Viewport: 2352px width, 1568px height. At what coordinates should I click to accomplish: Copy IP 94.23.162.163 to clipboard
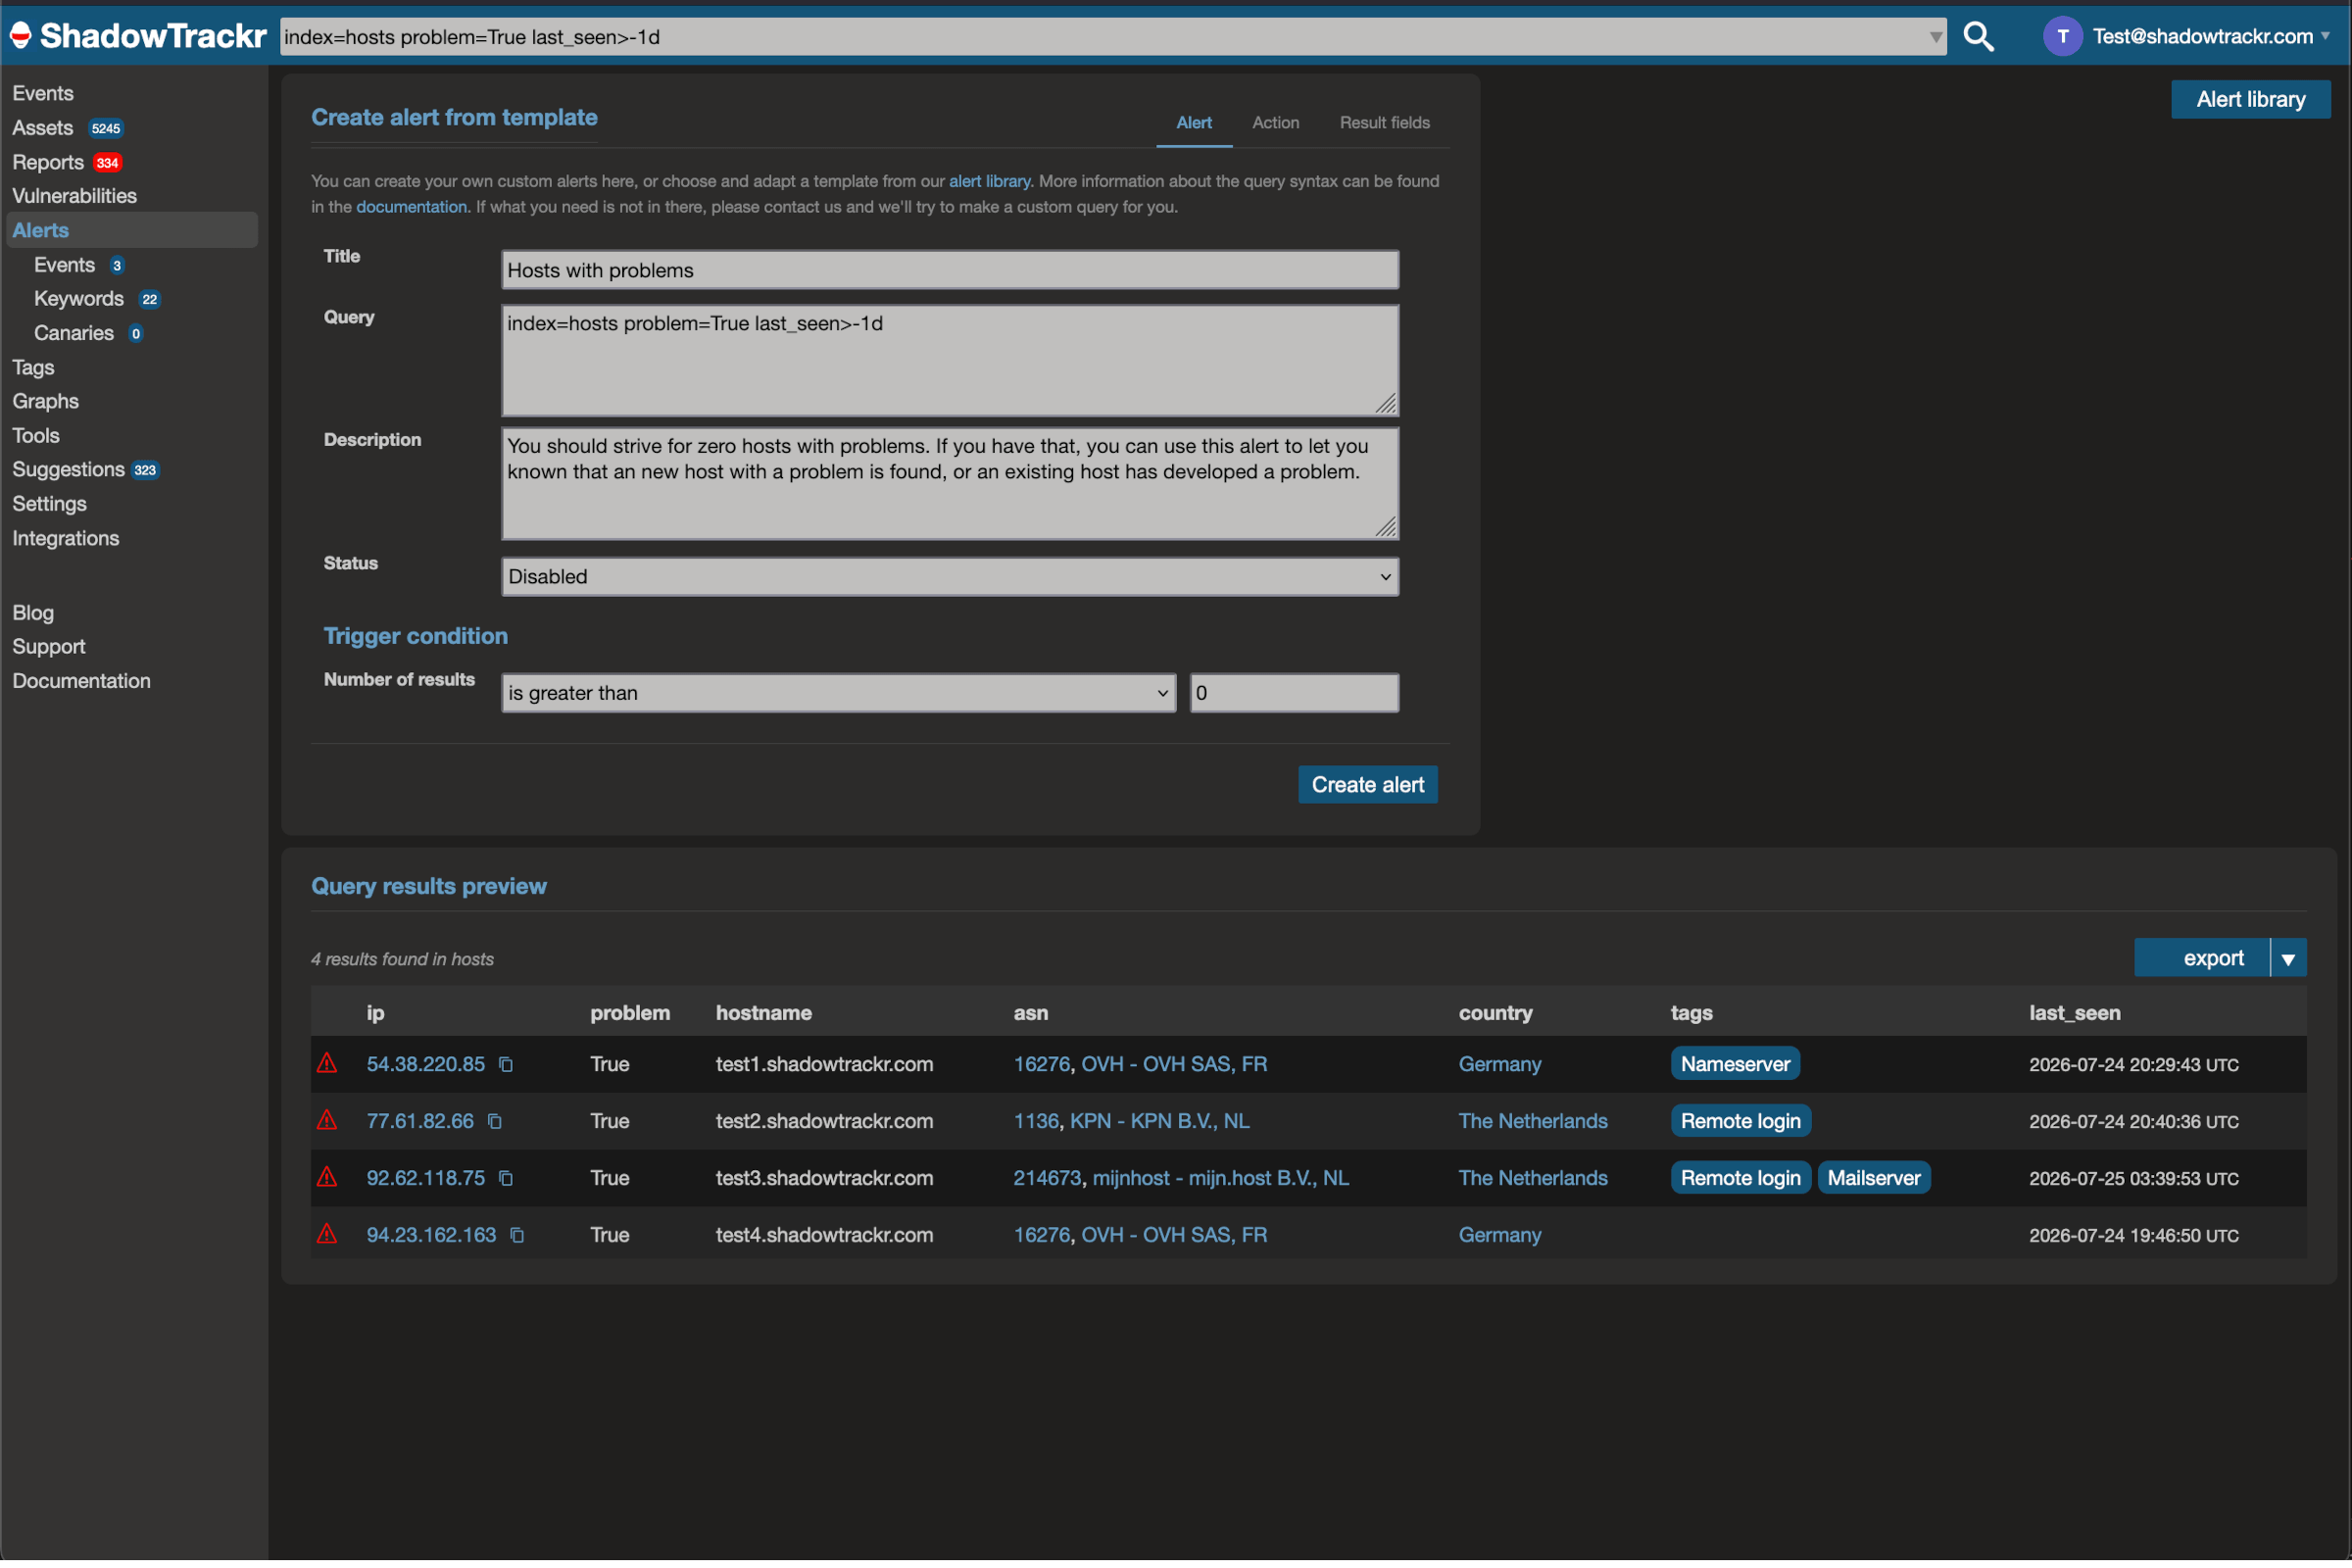coord(517,1235)
